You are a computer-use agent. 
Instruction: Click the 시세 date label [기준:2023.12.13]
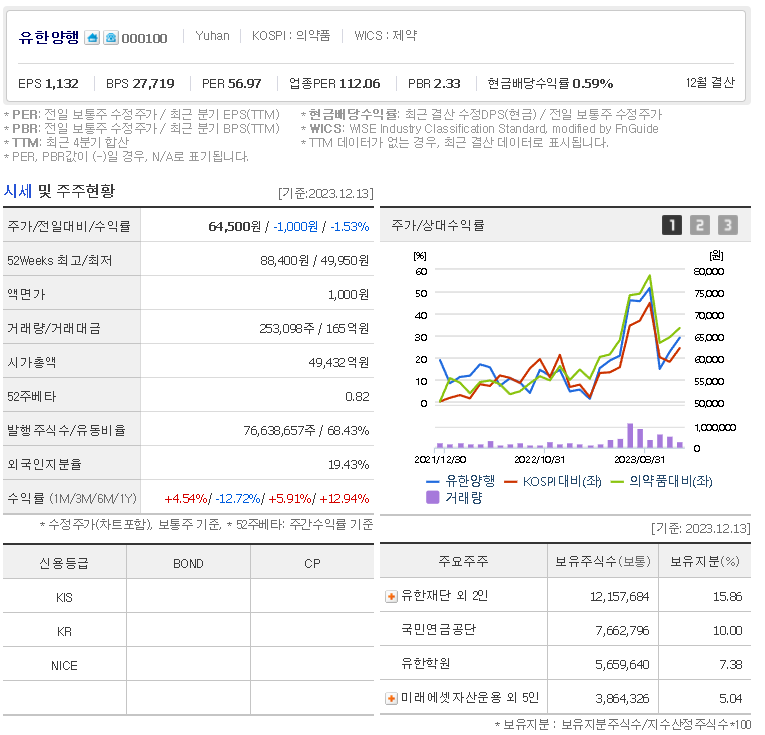pyautogui.click(x=326, y=194)
